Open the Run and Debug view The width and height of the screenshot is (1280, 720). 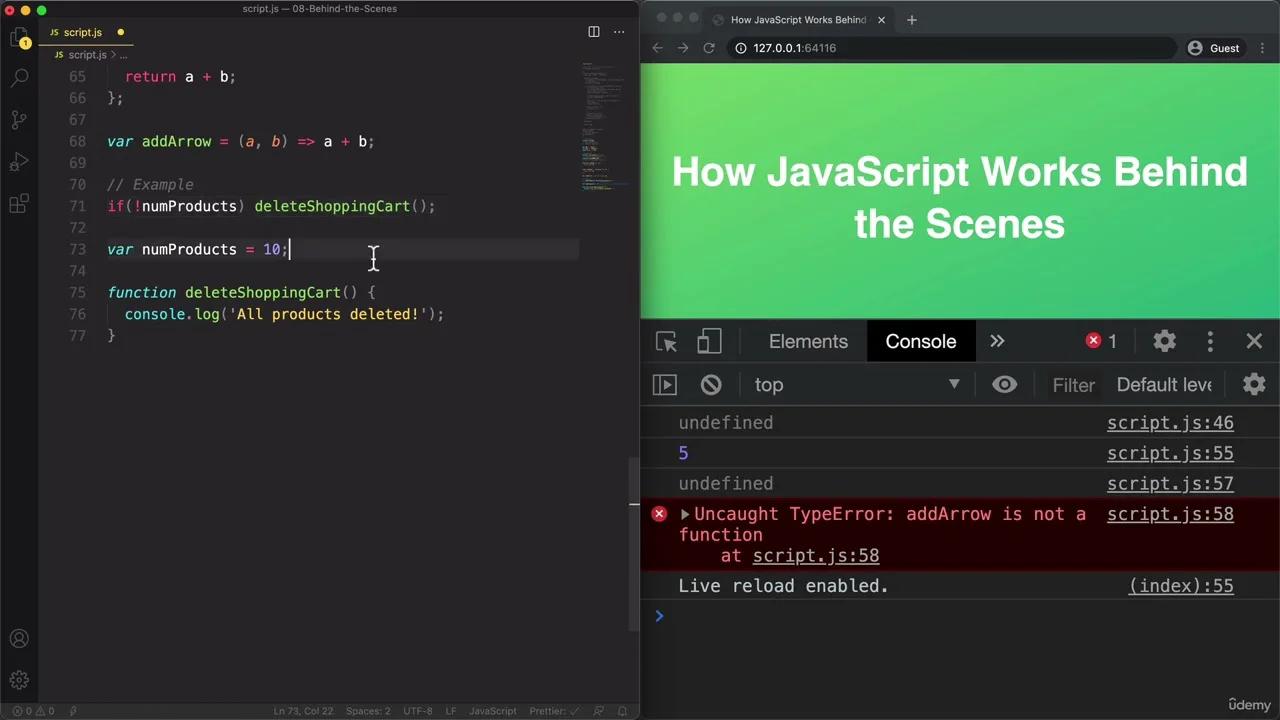[20, 160]
